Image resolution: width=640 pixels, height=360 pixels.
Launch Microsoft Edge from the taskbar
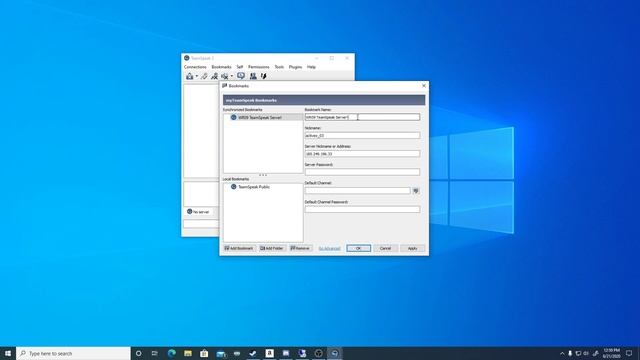tap(171, 353)
